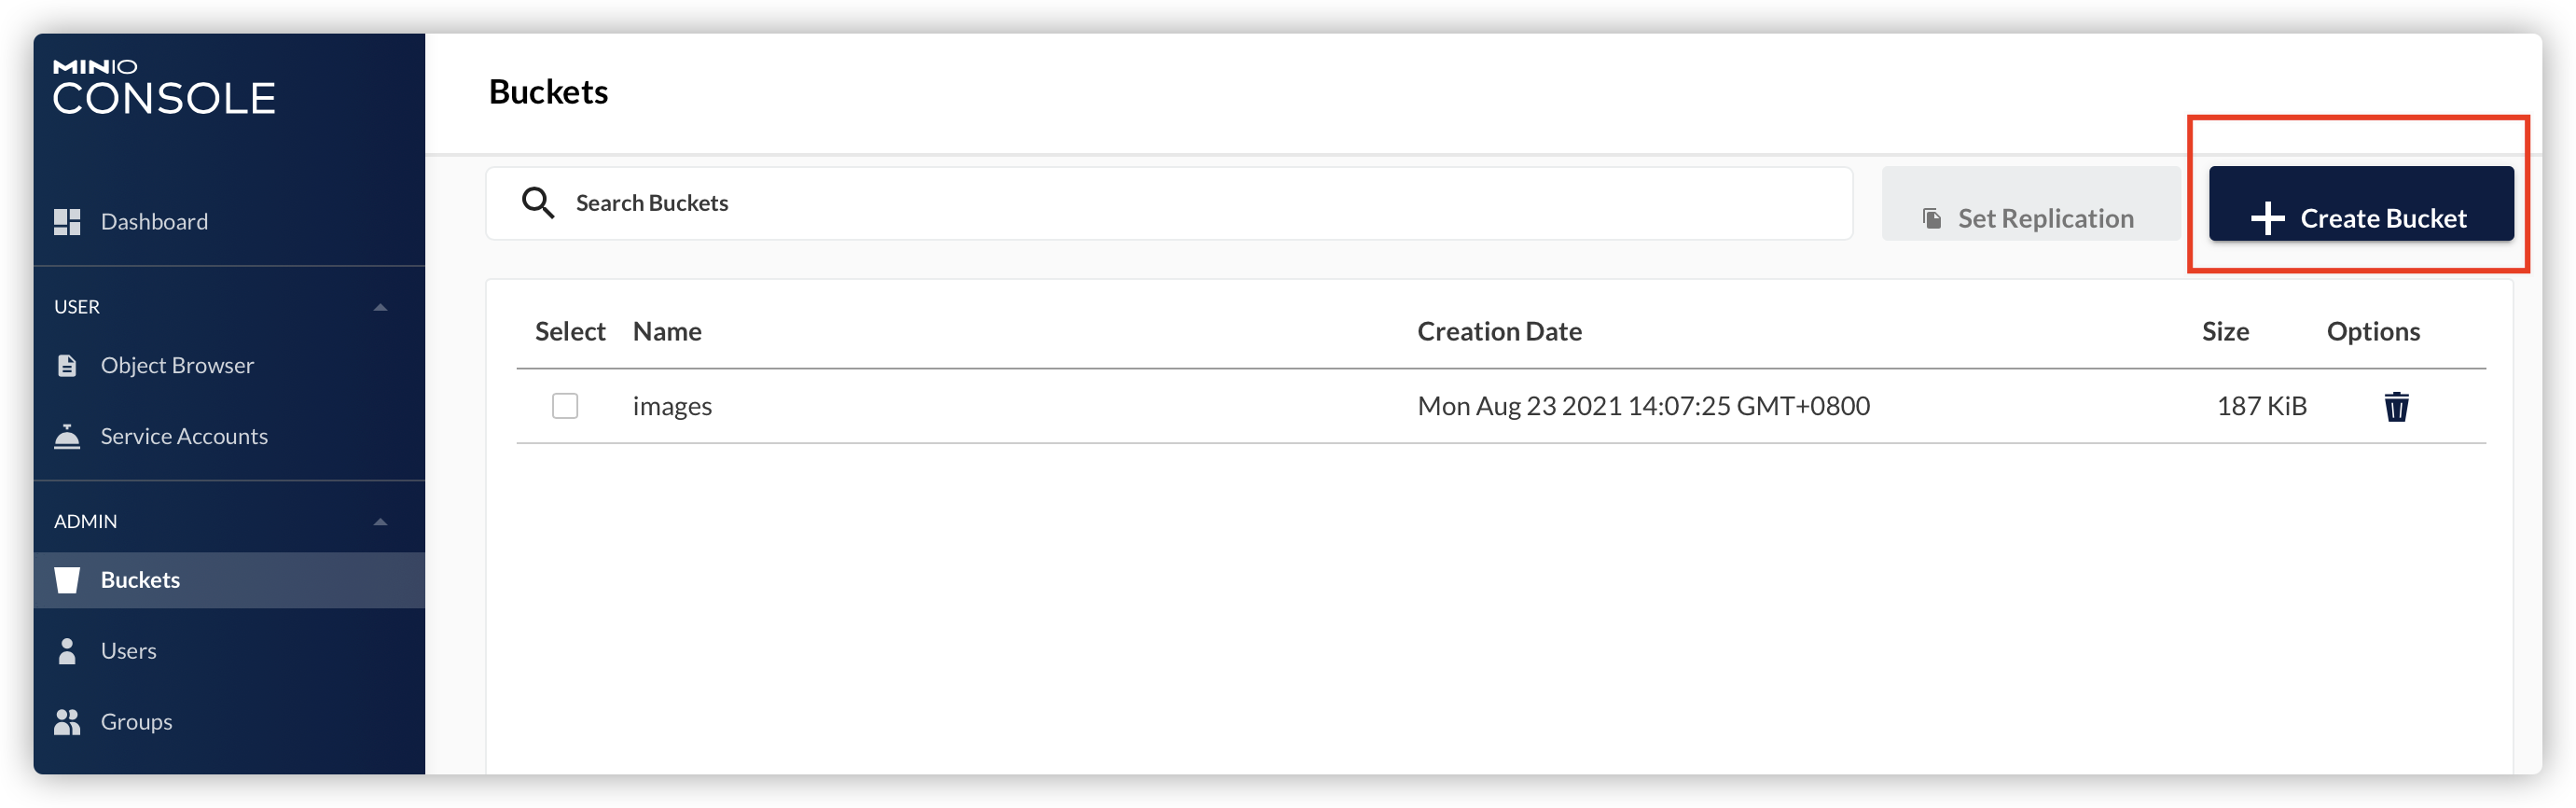Click the Dashboard grid icon
This screenshot has height=808, width=2576.
(x=67, y=222)
